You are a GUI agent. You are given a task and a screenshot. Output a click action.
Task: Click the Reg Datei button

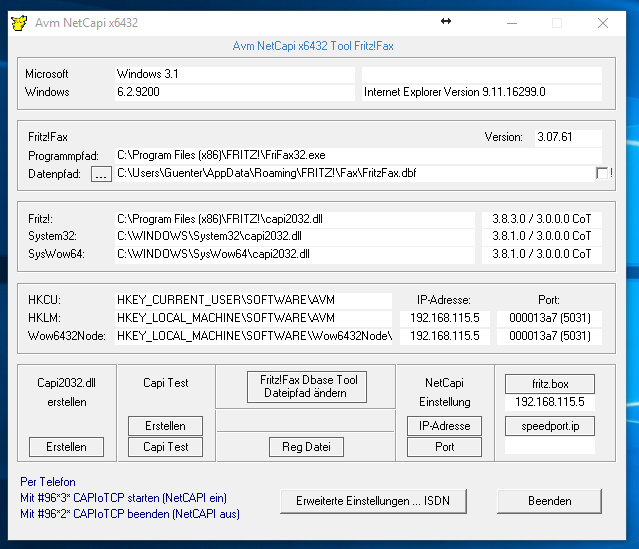pos(306,447)
